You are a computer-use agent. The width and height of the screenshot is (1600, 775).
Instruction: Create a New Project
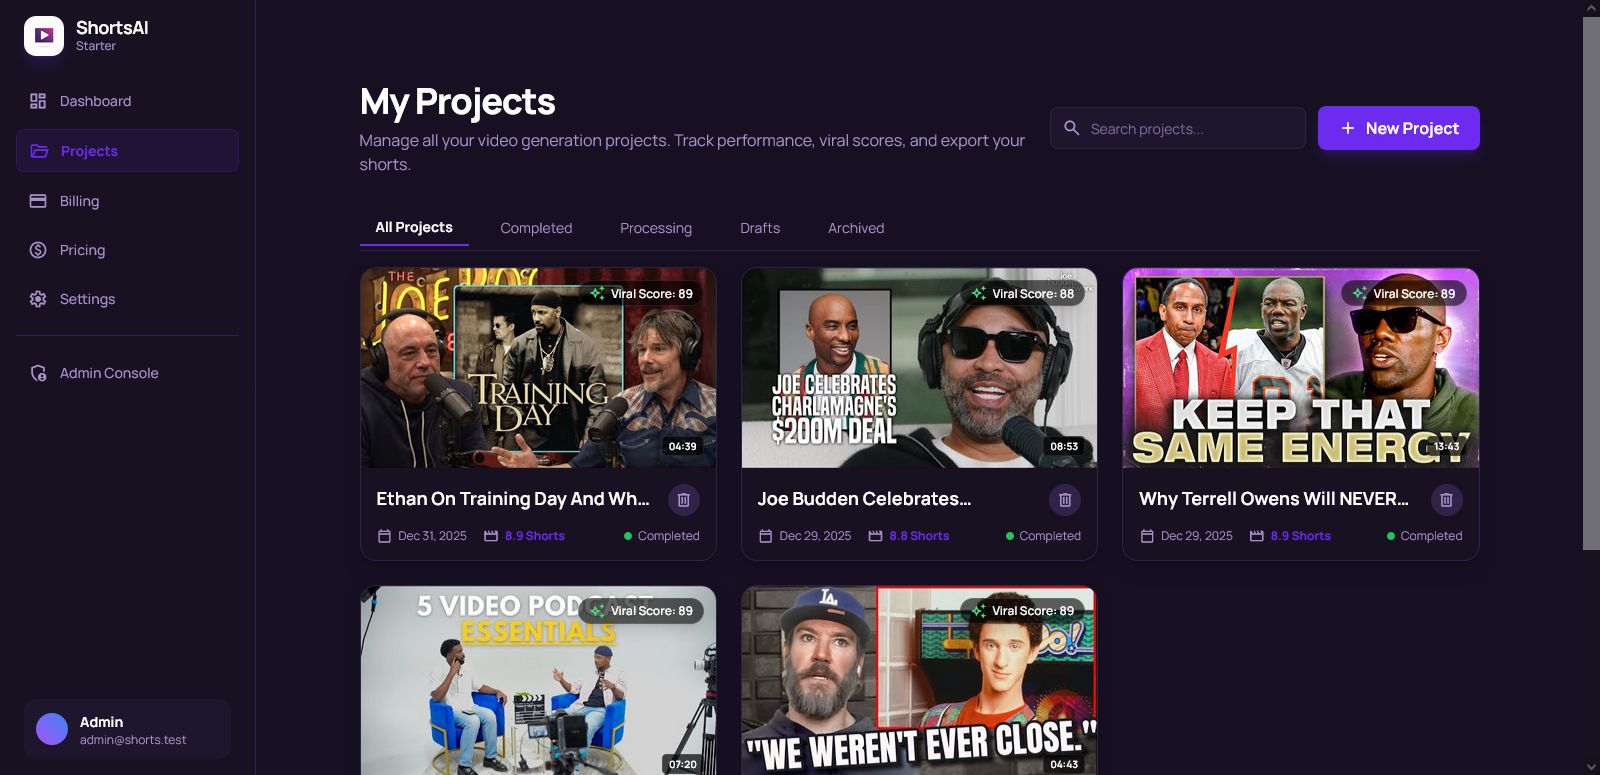tap(1399, 128)
